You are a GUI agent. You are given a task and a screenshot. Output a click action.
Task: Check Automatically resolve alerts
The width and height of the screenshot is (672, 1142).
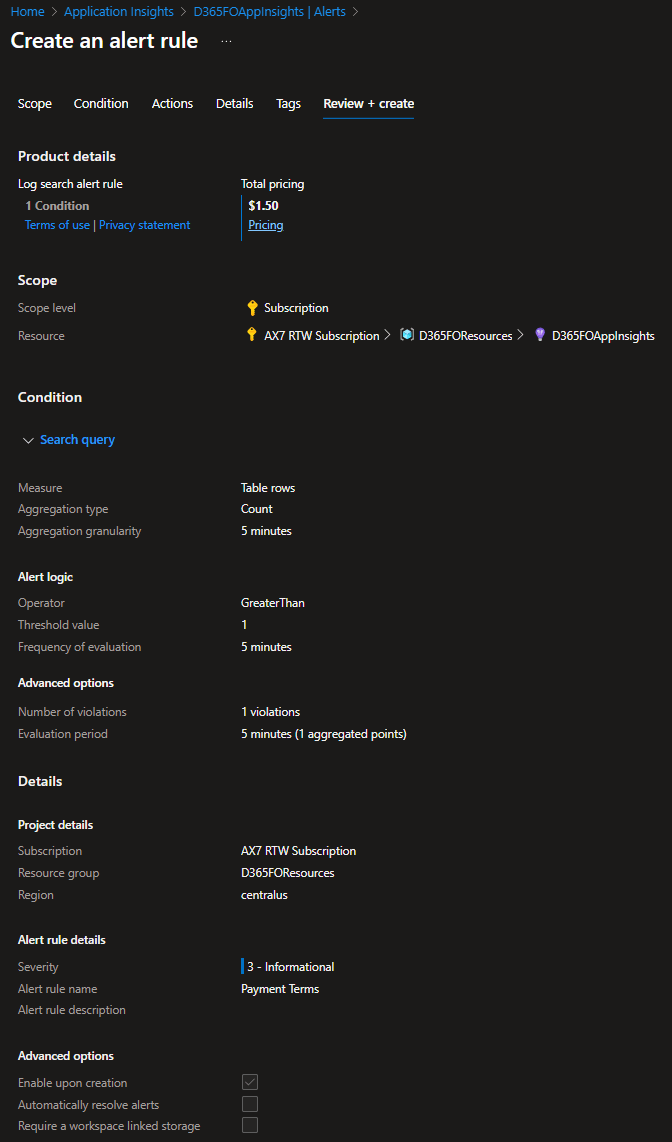tap(250, 1105)
